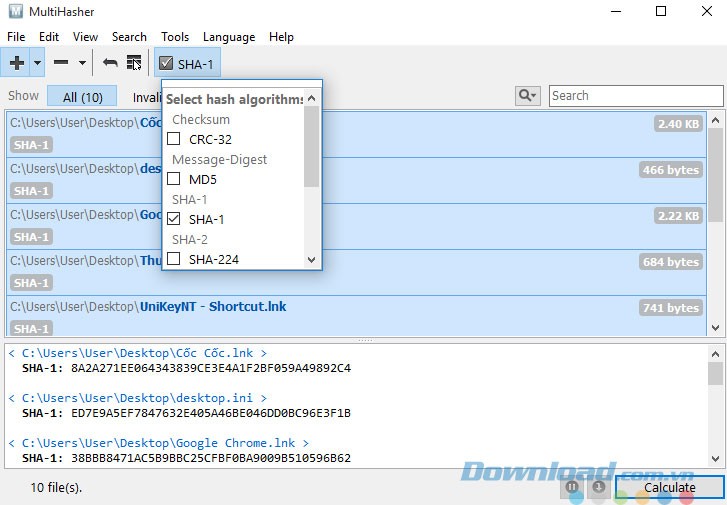Click the list-select icon beside the undo arrow

click(x=134, y=63)
